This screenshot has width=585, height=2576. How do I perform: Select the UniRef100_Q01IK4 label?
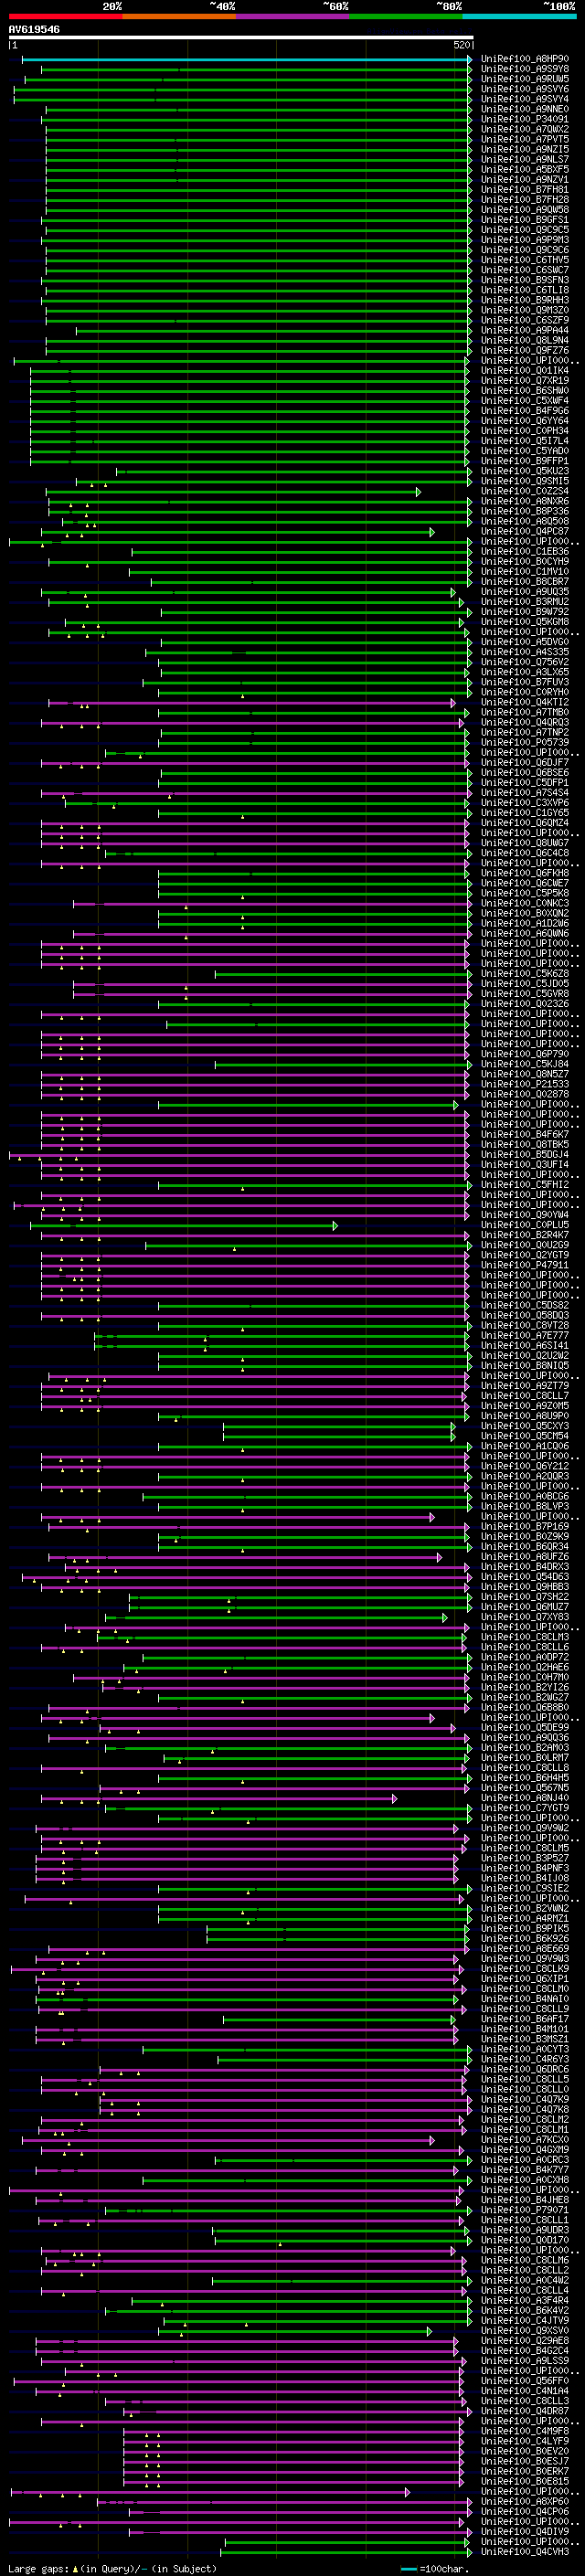[525, 370]
